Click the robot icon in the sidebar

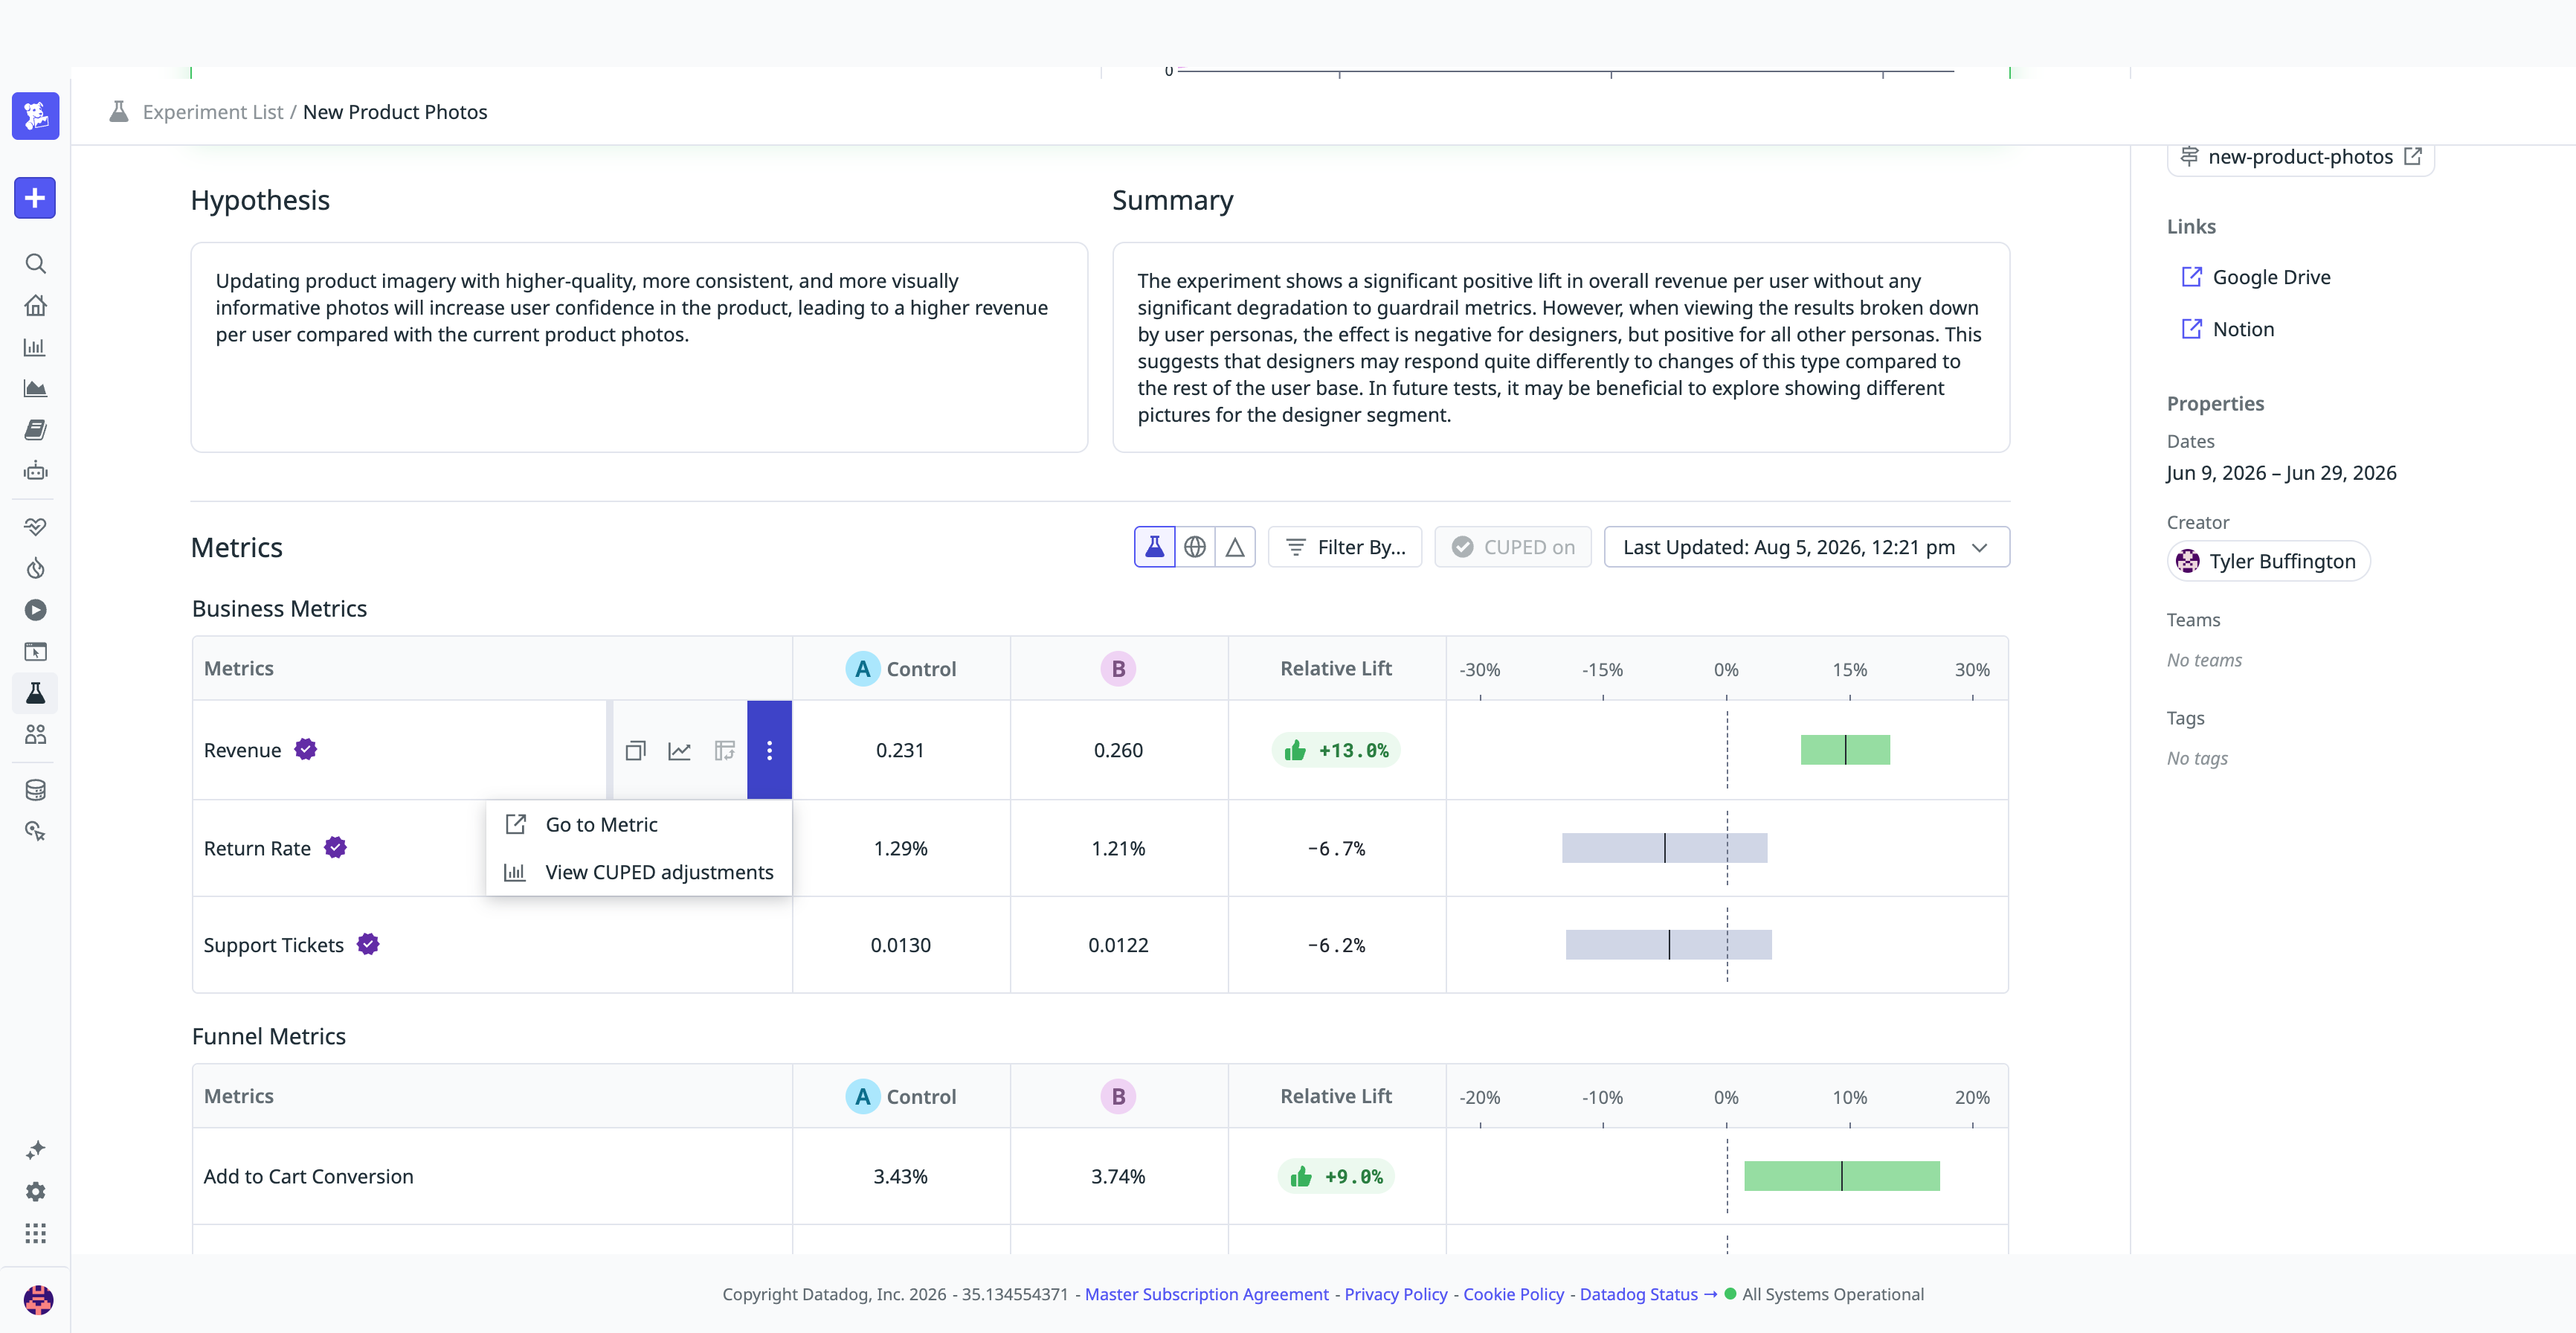pyautogui.click(x=35, y=471)
